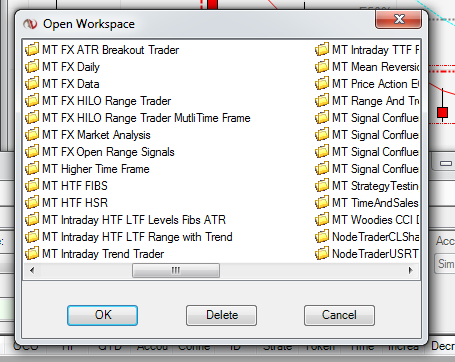The width and height of the screenshot is (455, 362).
Task: Select MT FX HILO Range Trader MutliTime Frame
Action: pos(146,118)
